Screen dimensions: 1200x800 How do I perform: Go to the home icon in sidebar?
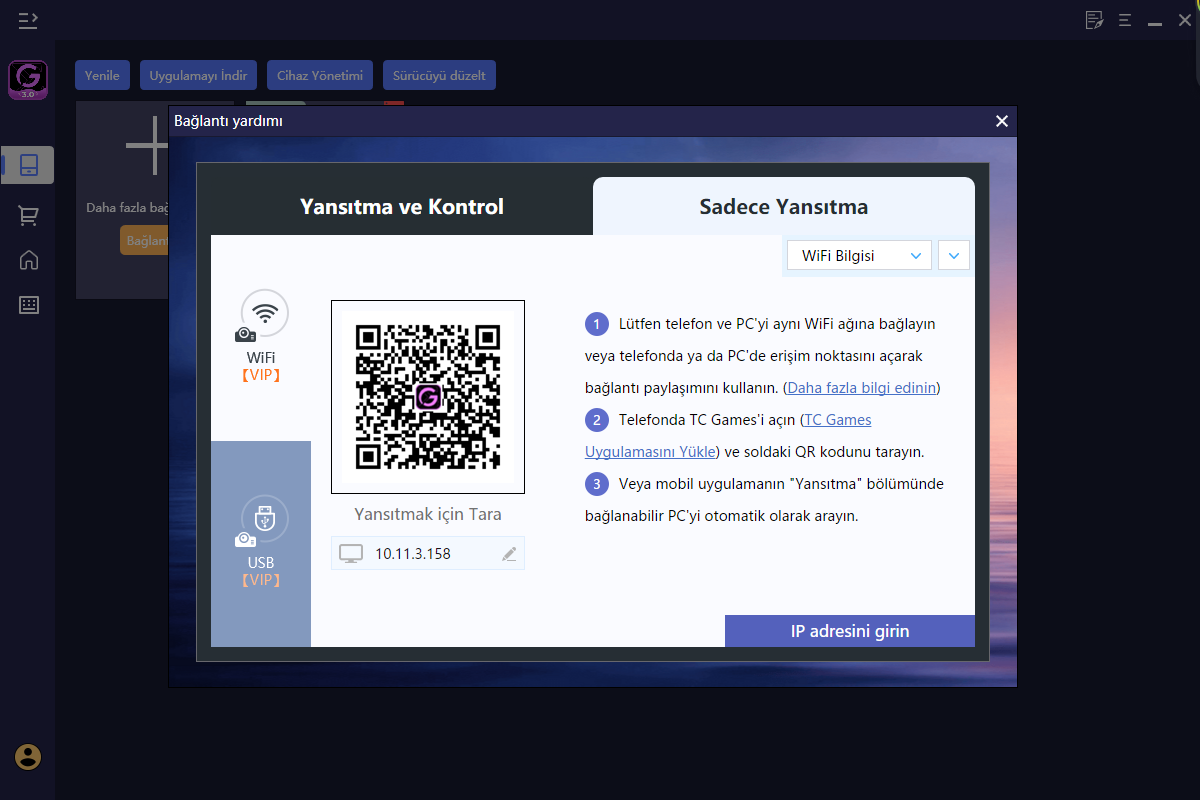click(29, 260)
